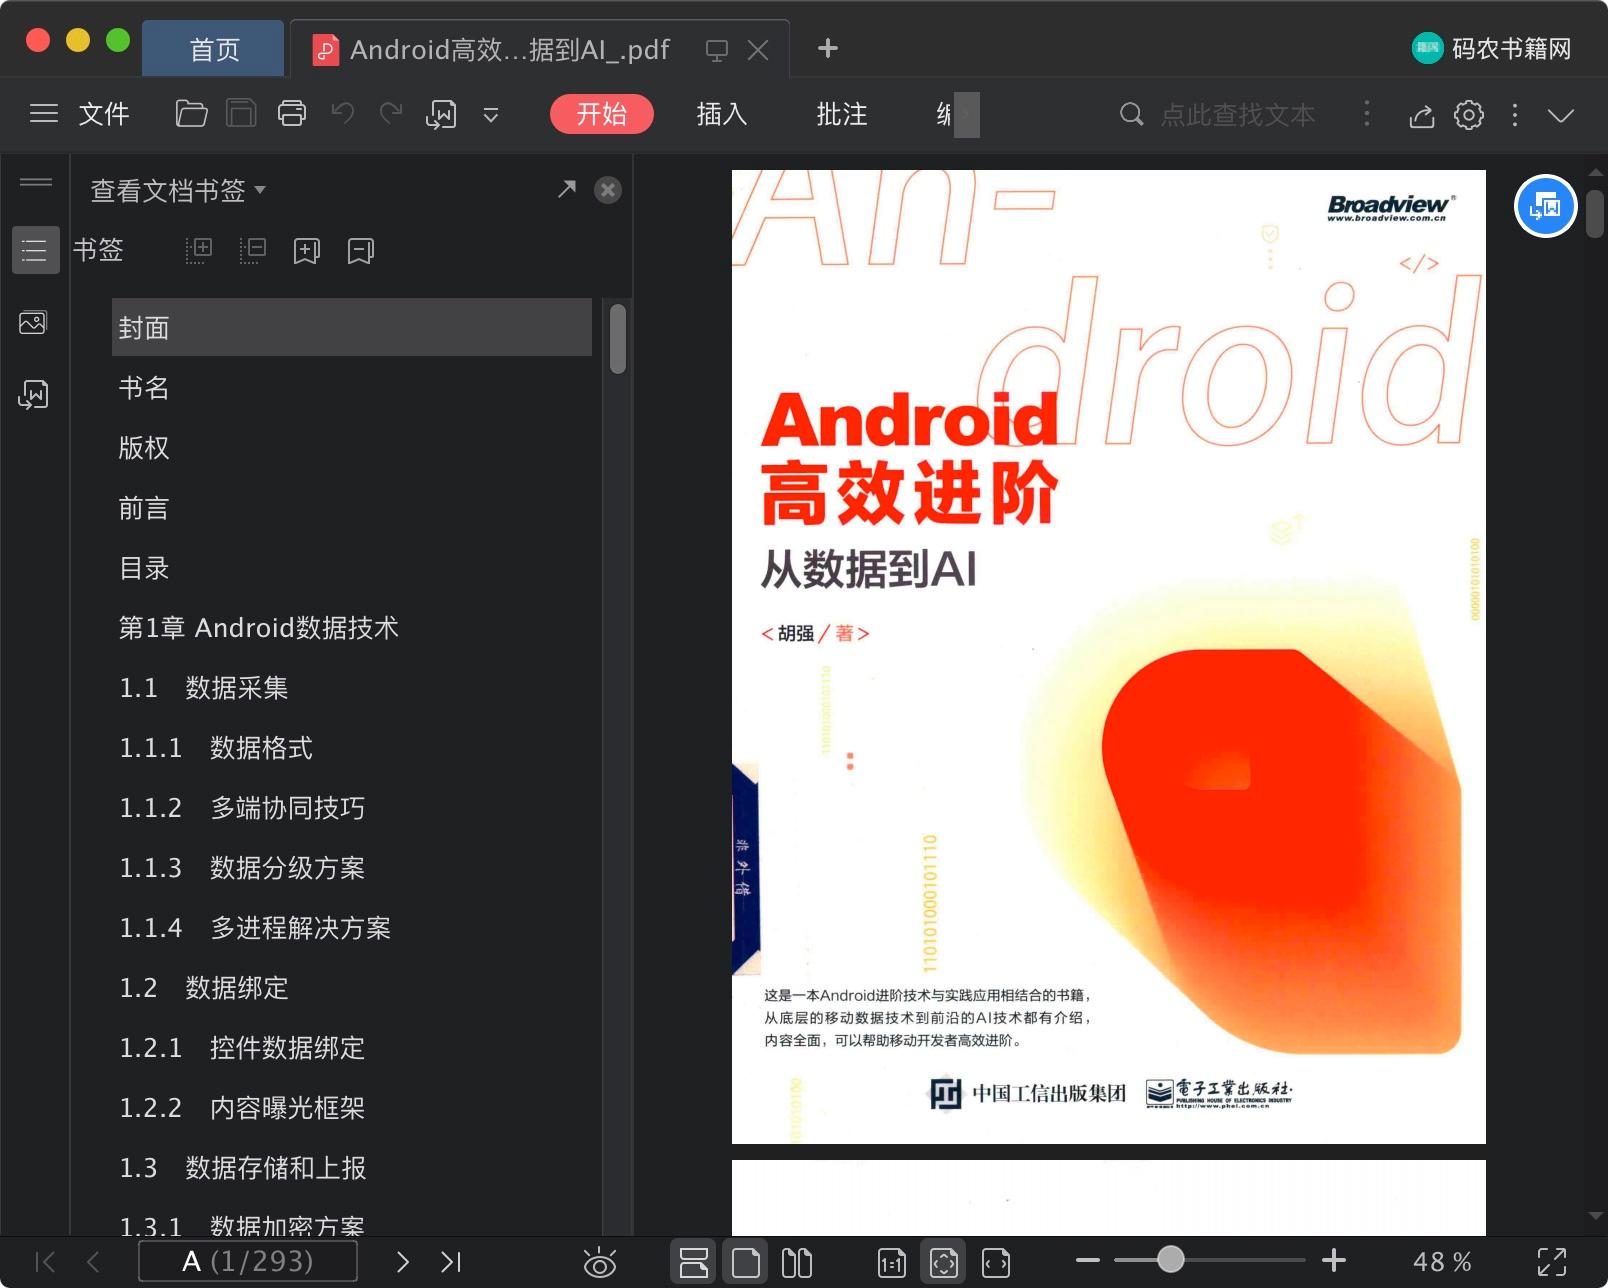Close the Android PDF document tab
The width and height of the screenshot is (1608, 1288).
click(x=758, y=50)
